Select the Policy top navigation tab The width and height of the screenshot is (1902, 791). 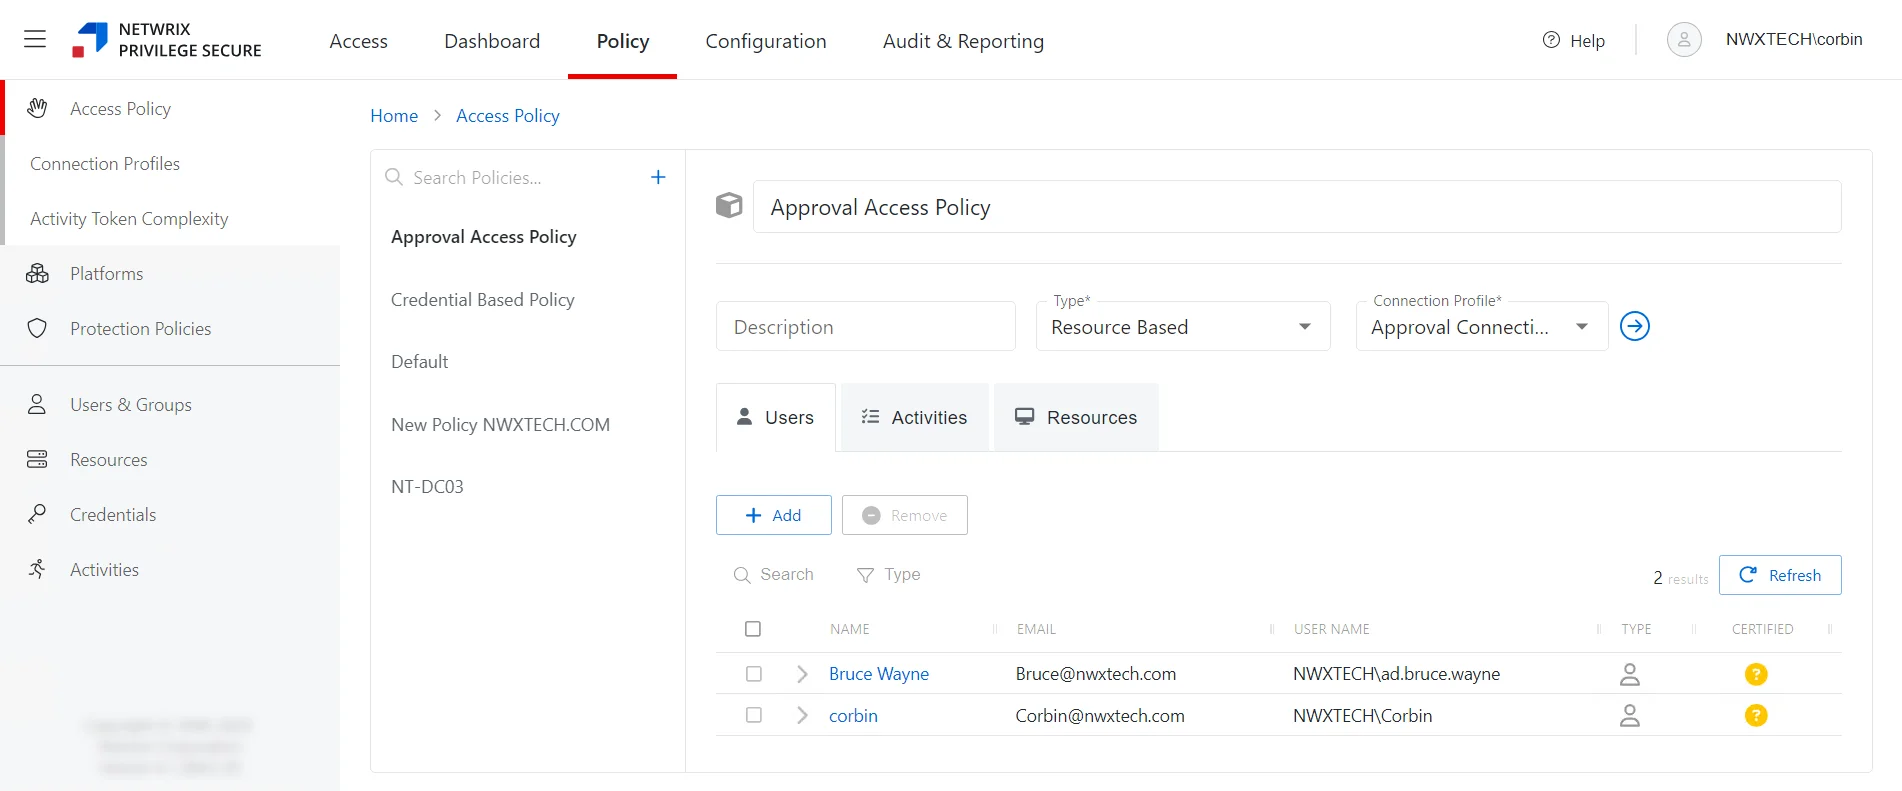[623, 41]
